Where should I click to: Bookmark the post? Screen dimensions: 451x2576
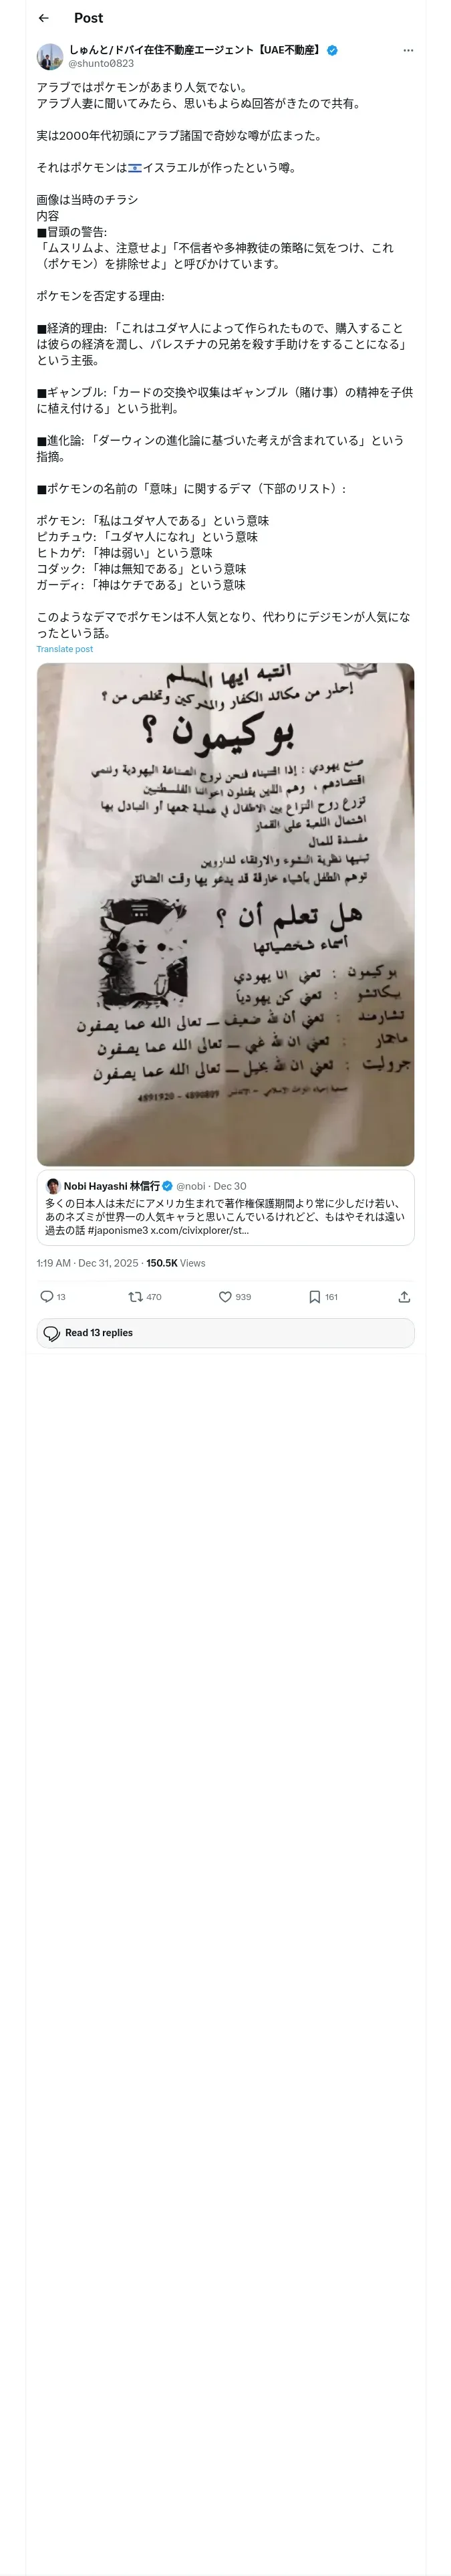[x=314, y=1297]
